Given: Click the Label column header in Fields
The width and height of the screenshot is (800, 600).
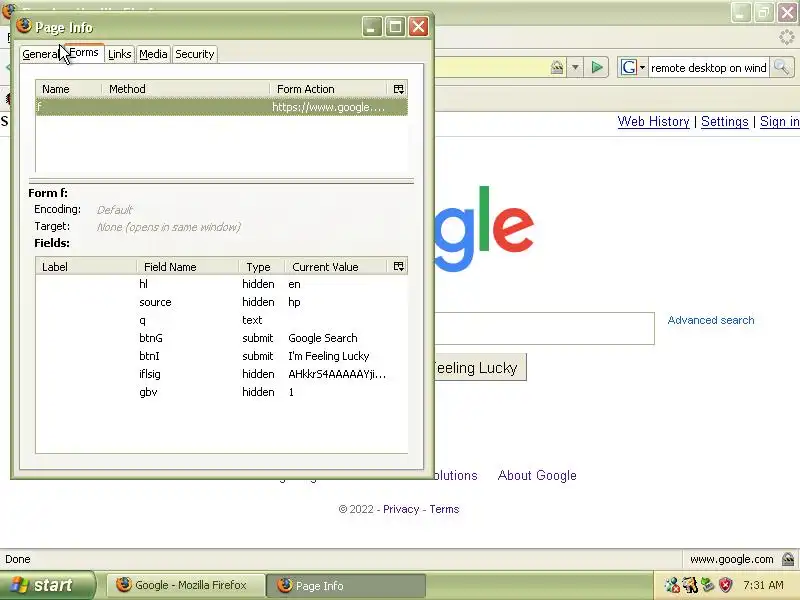Looking at the screenshot, I should pyautogui.click(x=86, y=267).
